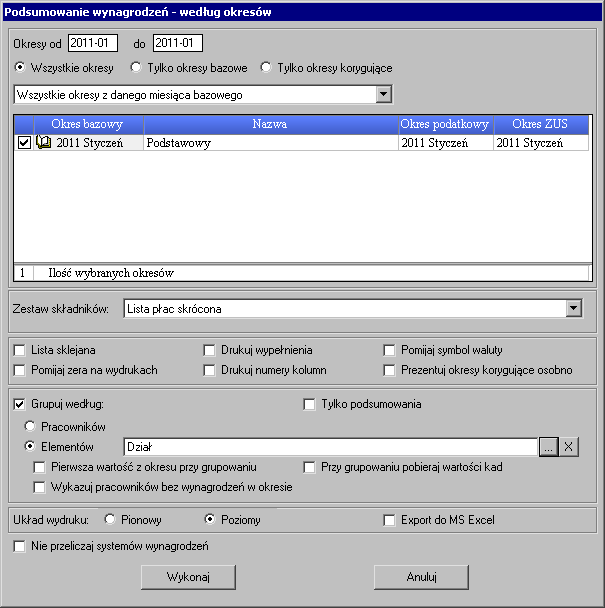Image resolution: width=605 pixels, height=608 pixels.
Task: Open element picker with the ellipsis button
Action: click(x=548, y=447)
